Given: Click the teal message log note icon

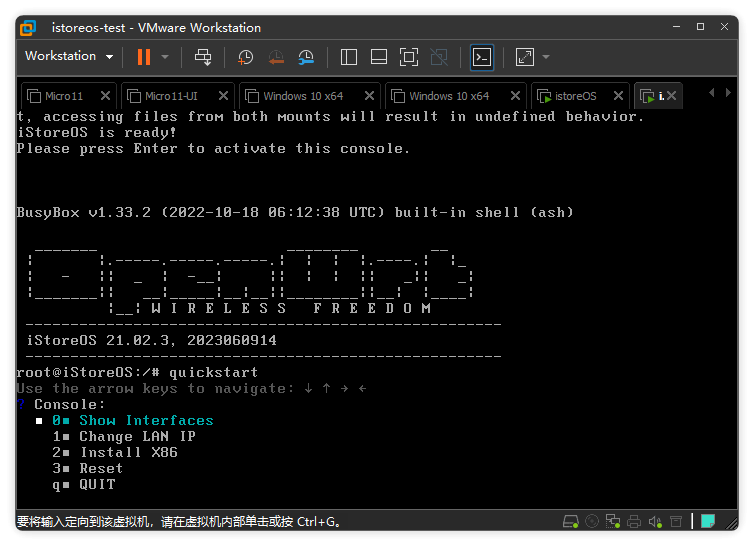Looking at the screenshot, I should (x=707, y=521).
